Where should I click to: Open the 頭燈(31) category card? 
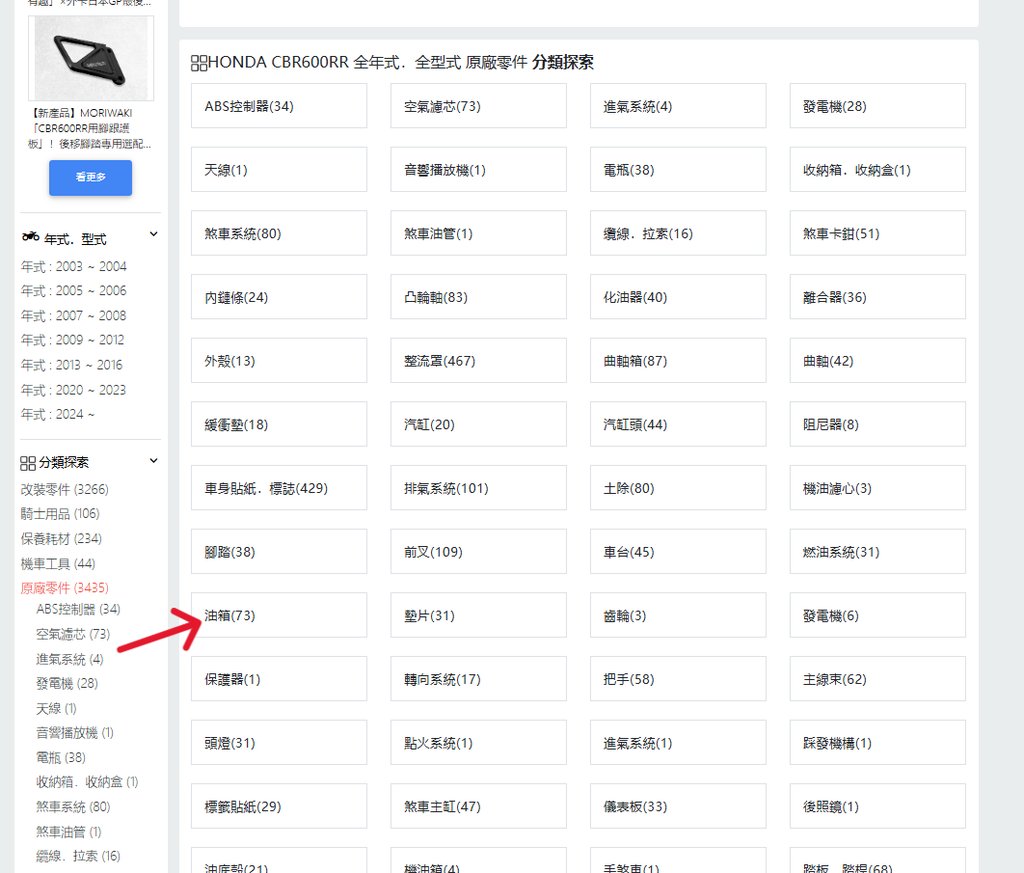(279, 742)
